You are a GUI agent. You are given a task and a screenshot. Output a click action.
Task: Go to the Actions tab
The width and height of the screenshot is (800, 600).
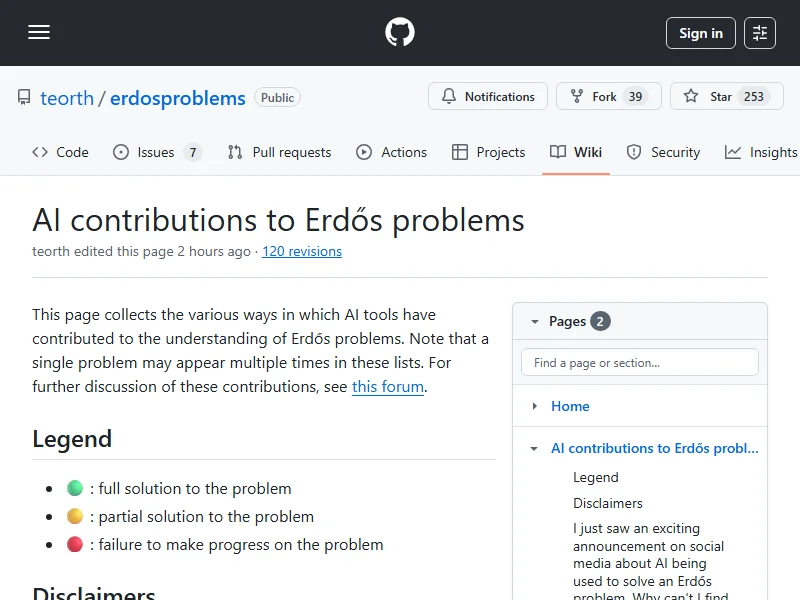[392, 152]
